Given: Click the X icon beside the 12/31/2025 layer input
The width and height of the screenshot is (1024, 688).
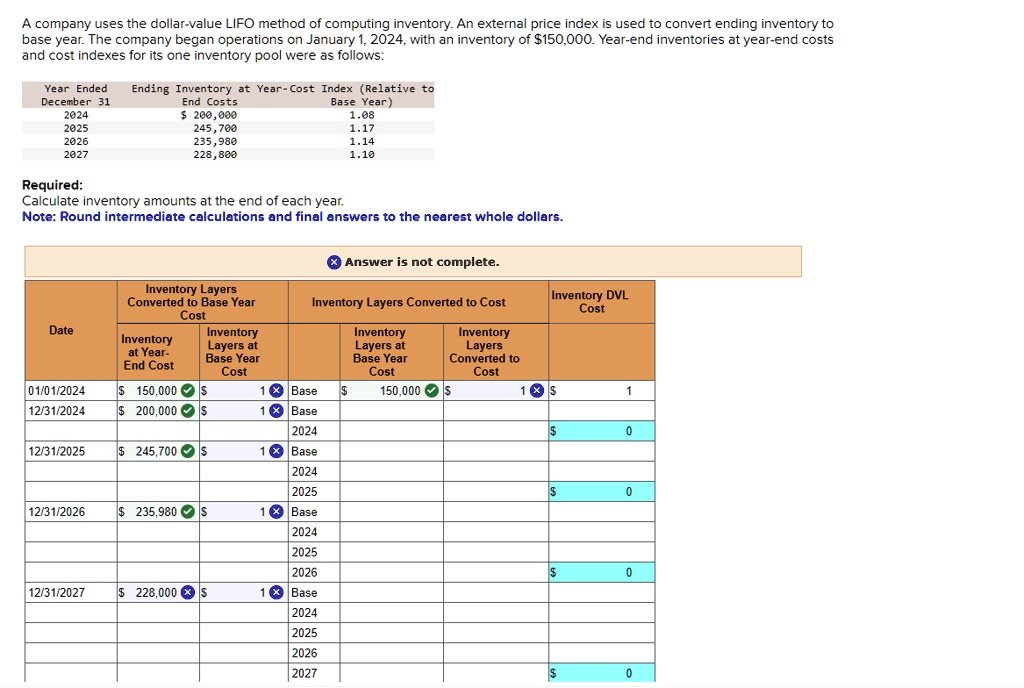Looking at the screenshot, I should (276, 450).
